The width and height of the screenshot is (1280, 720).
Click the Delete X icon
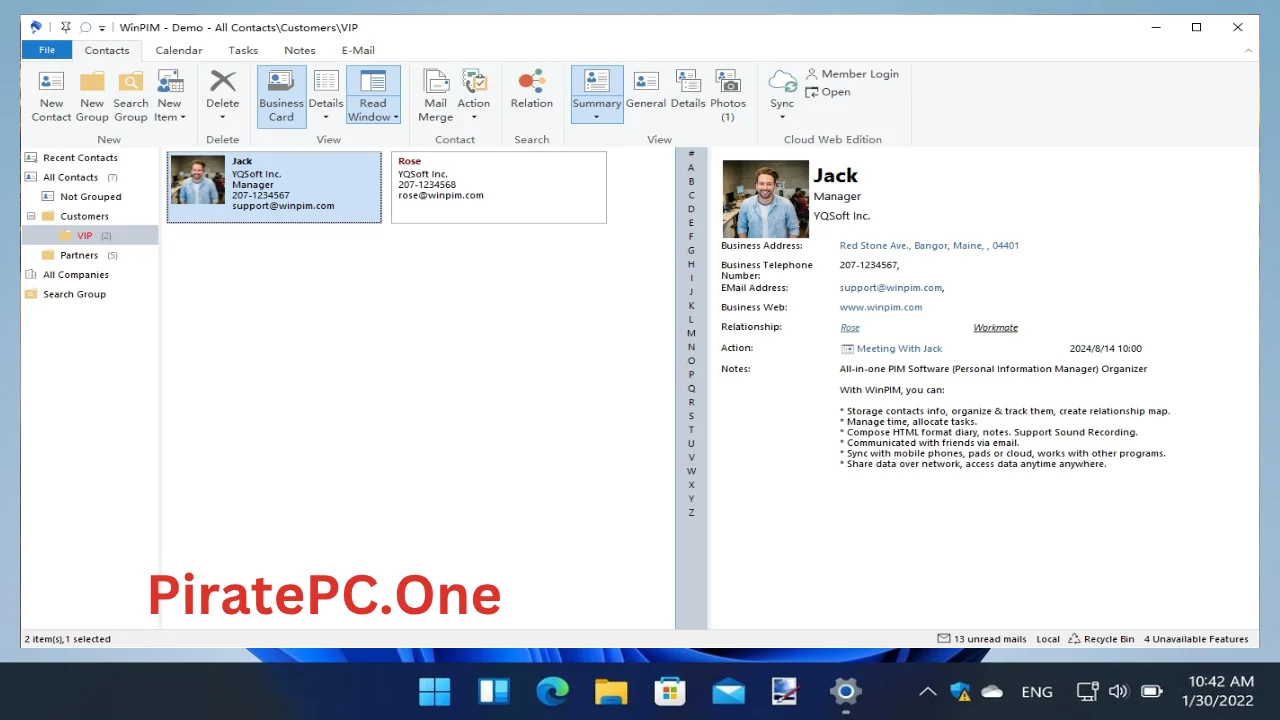point(223,82)
